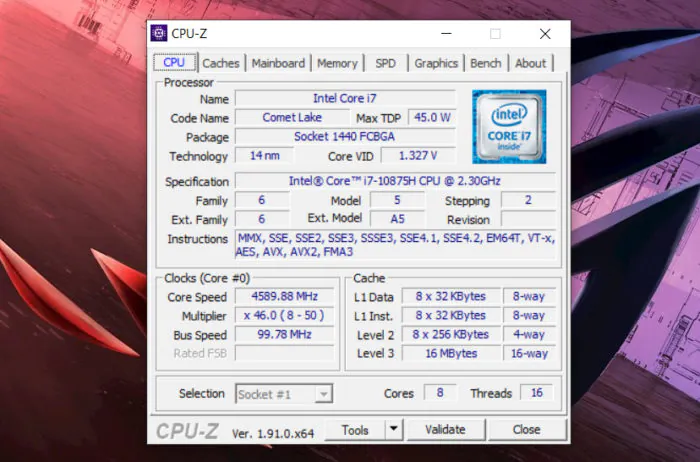Click the Technology value 14 nm

coord(264,156)
